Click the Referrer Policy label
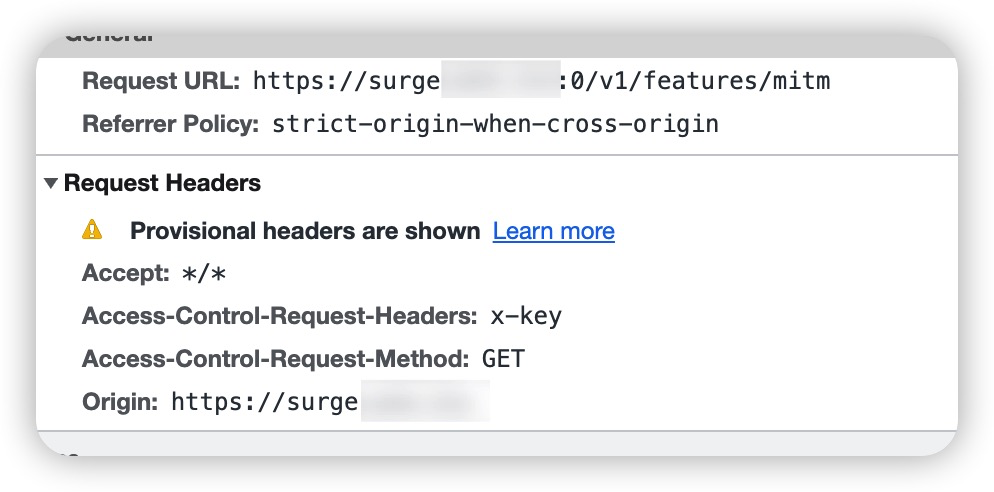Viewport: 994px width, 492px height. pyautogui.click(x=171, y=124)
